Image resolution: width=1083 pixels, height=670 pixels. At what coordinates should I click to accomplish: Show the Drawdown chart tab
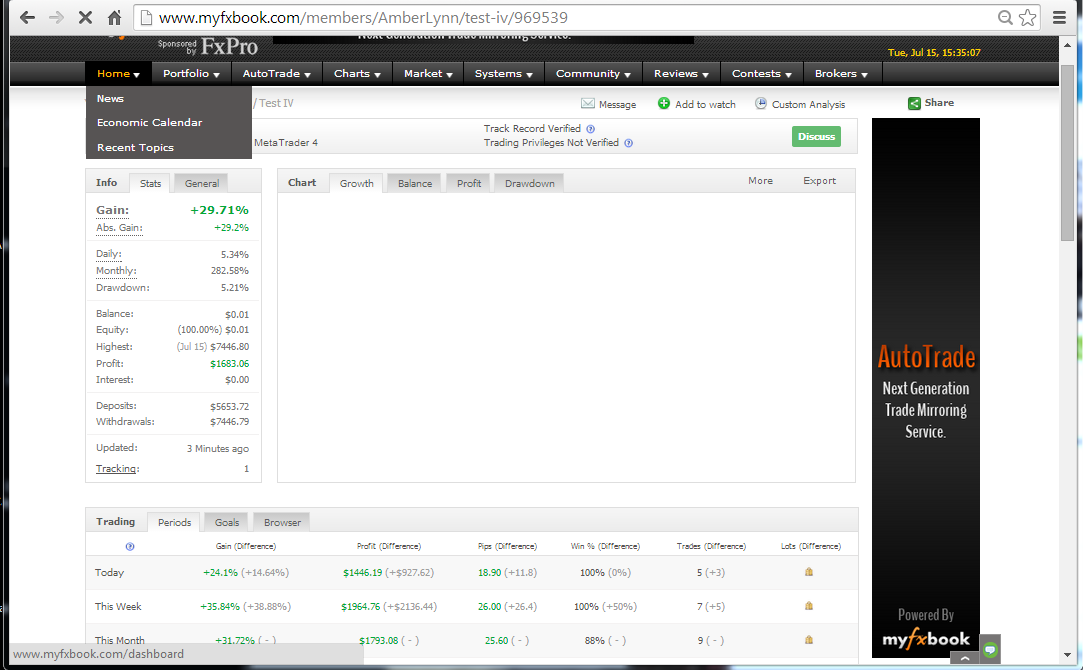click(x=530, y=183)
